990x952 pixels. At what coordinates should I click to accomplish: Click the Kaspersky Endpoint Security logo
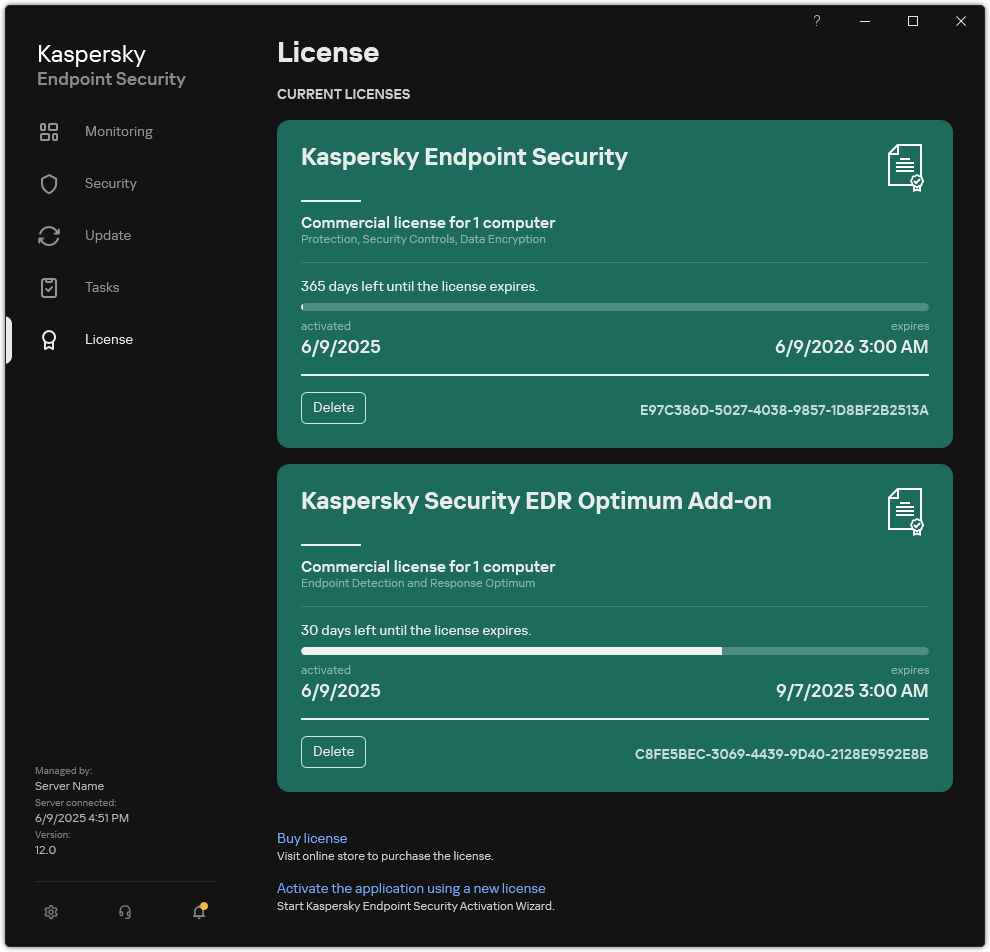[110, 65]
